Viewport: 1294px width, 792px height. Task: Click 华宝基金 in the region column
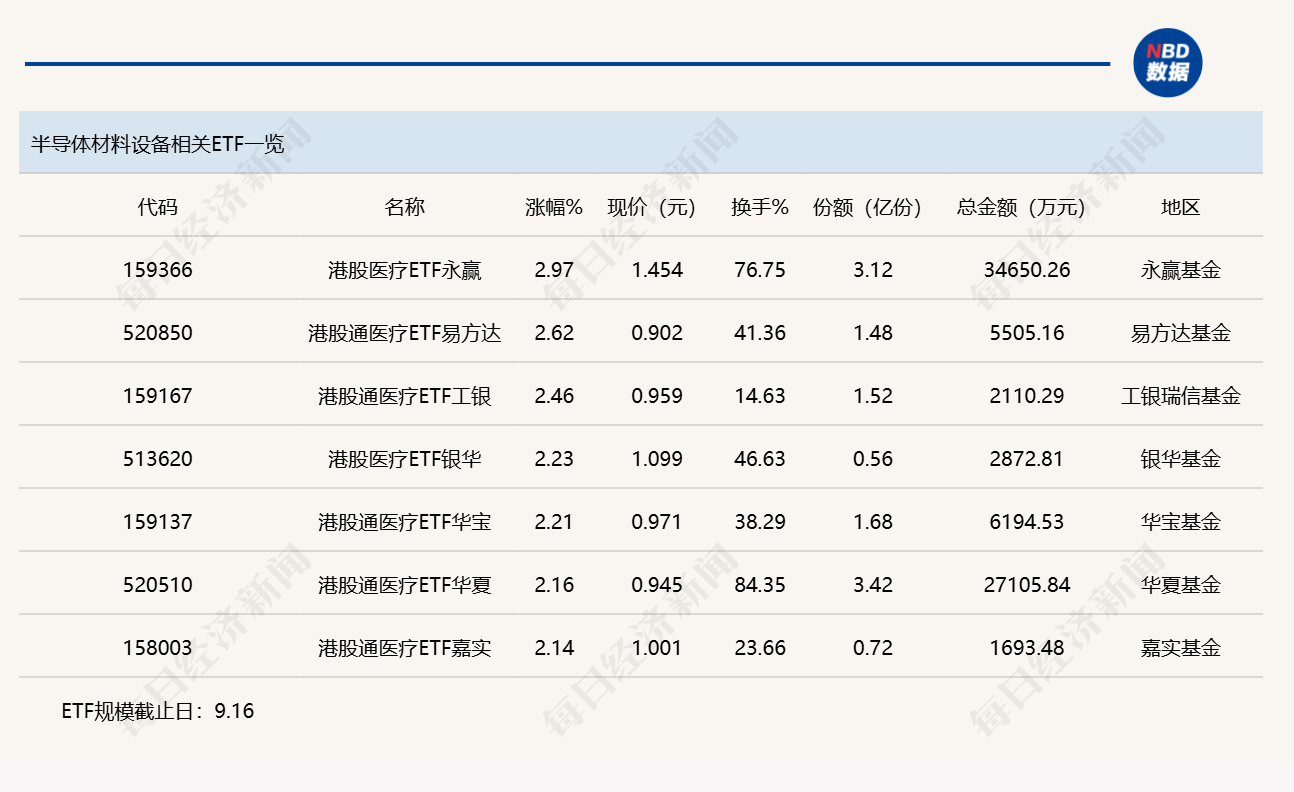point(1181,522)
